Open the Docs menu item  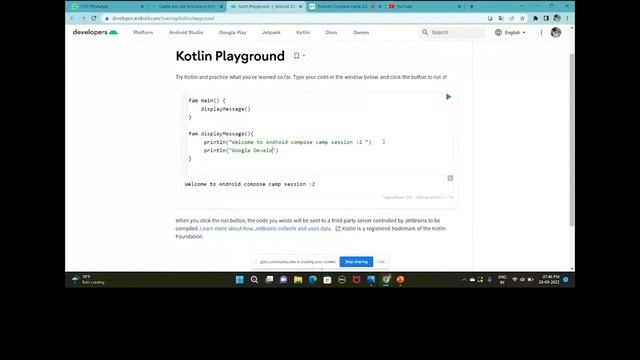(x=331, y=32)
